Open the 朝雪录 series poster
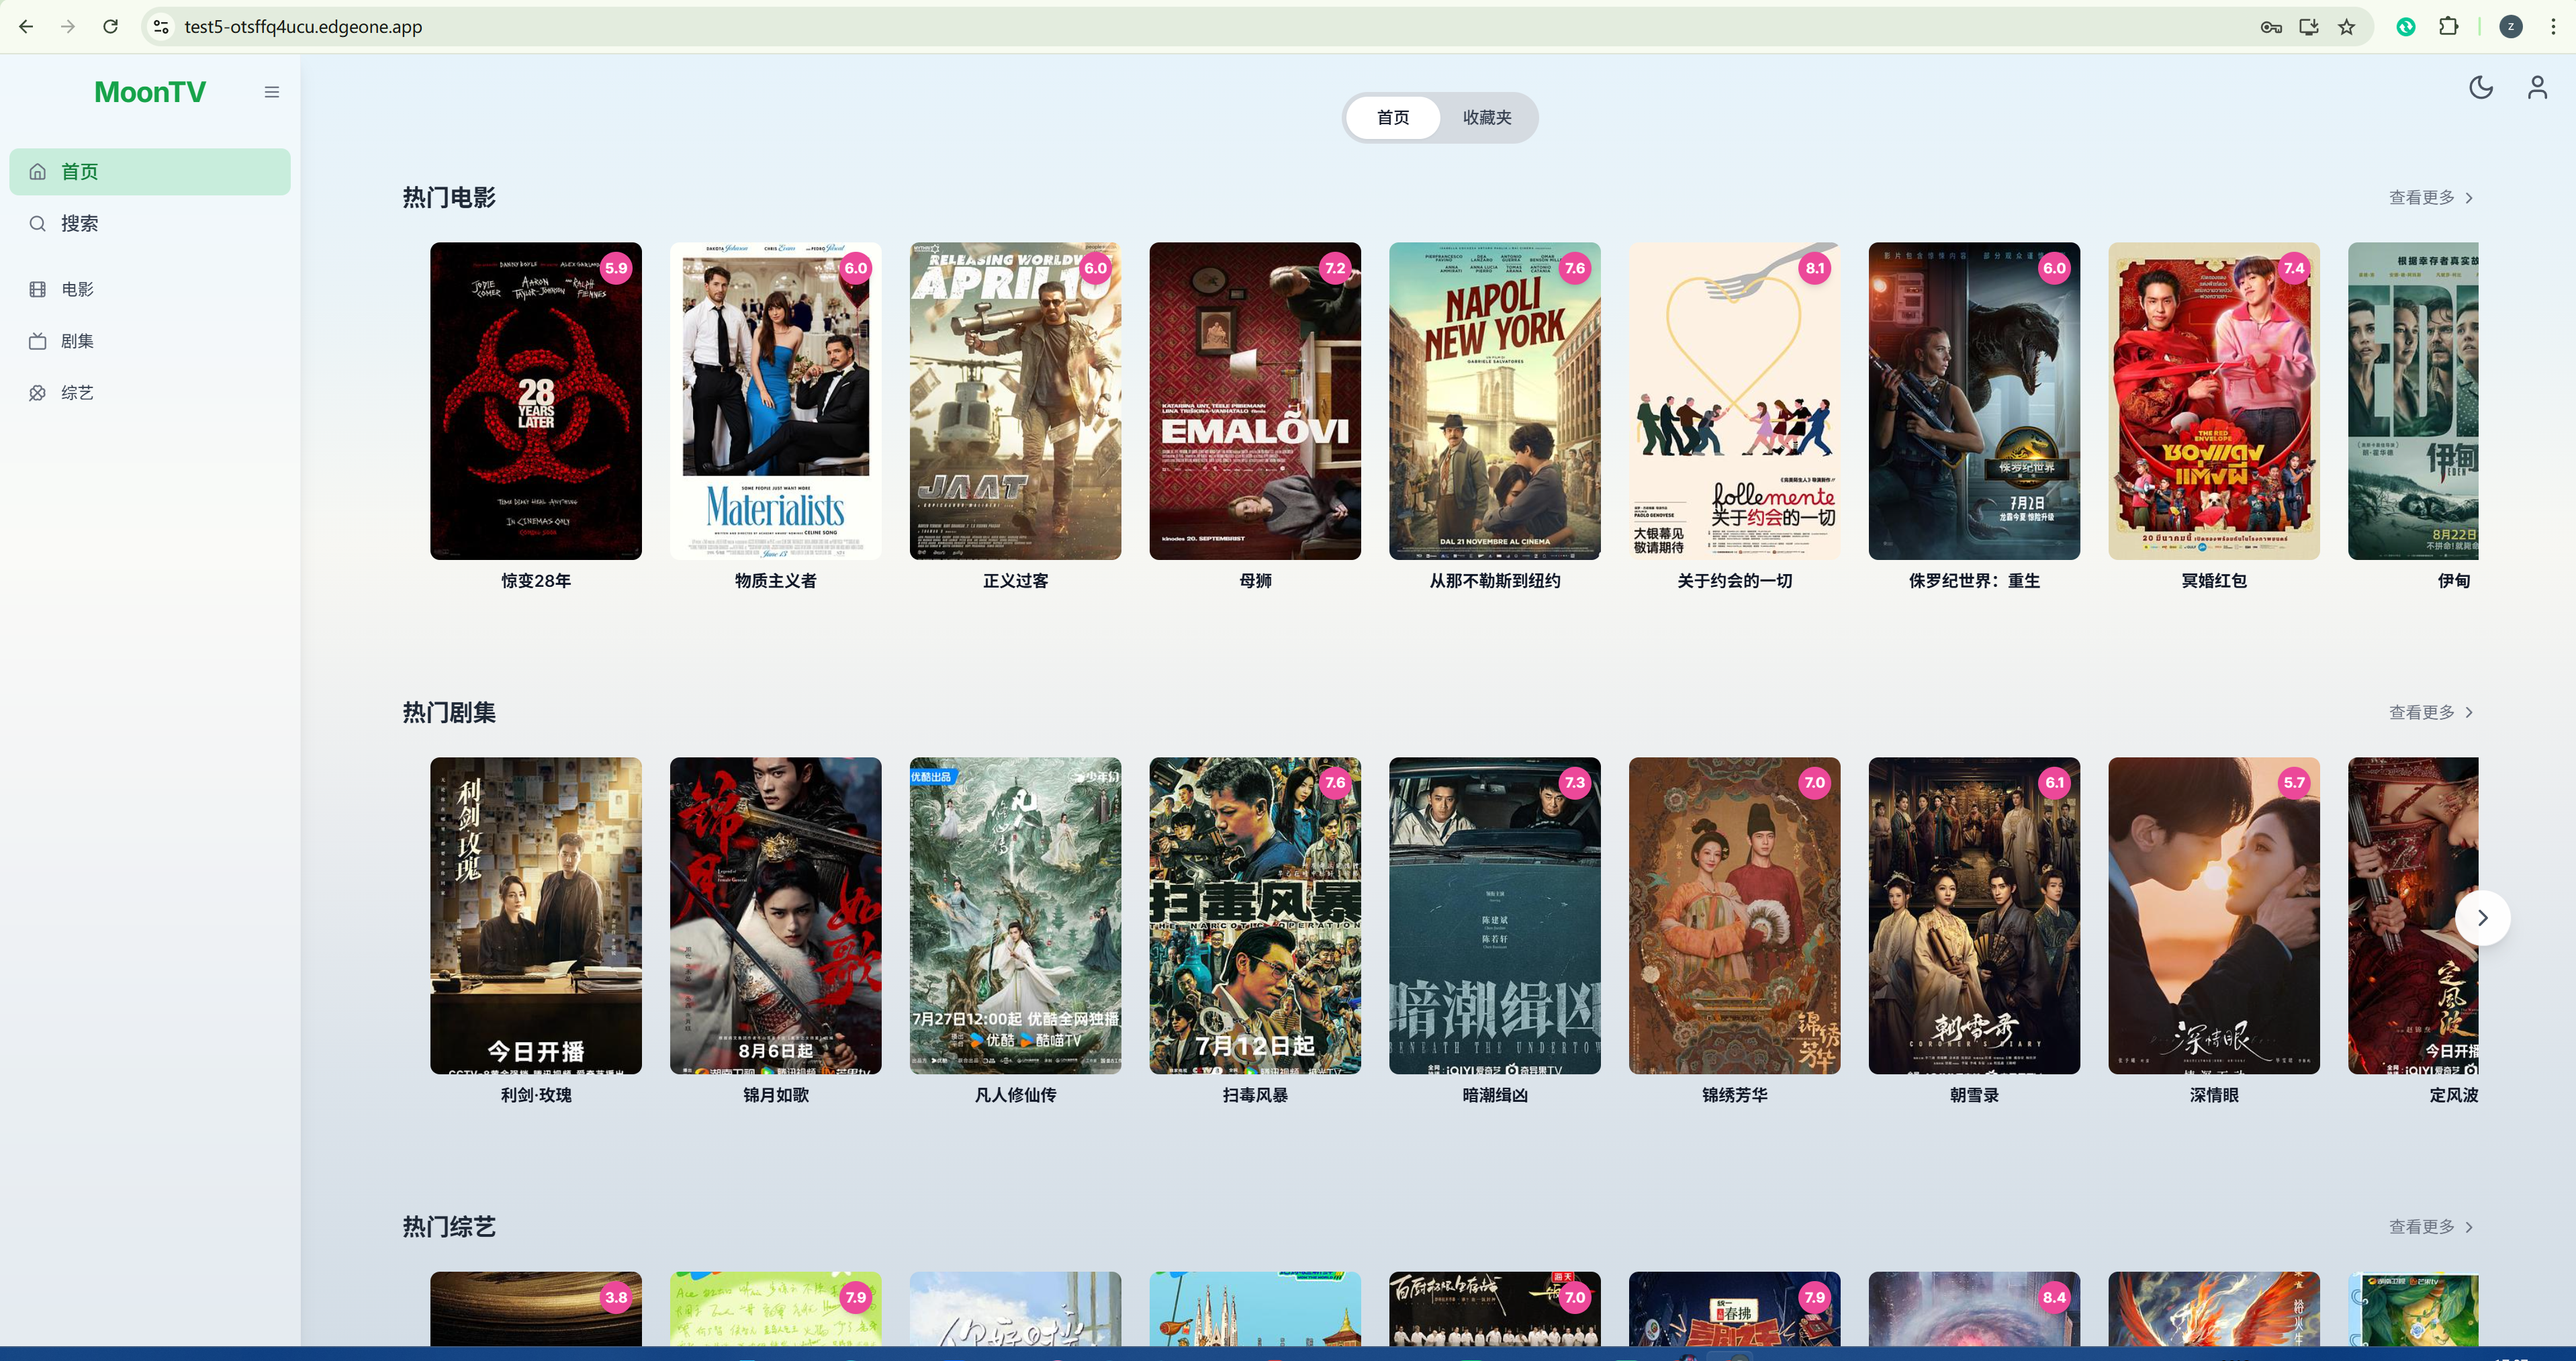The height and width of the screenshot is (1361, 2576). (1975, 916)
